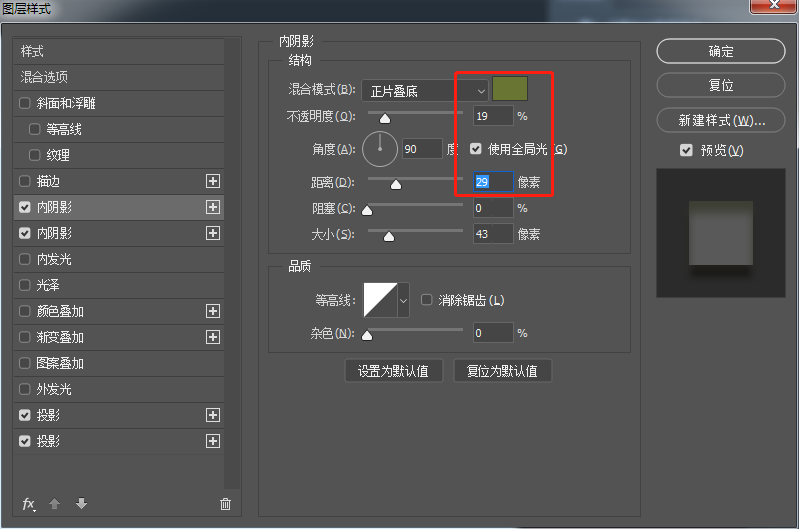
Task: Enable 颜色叠加 checkbox
Action: point(24,311)
